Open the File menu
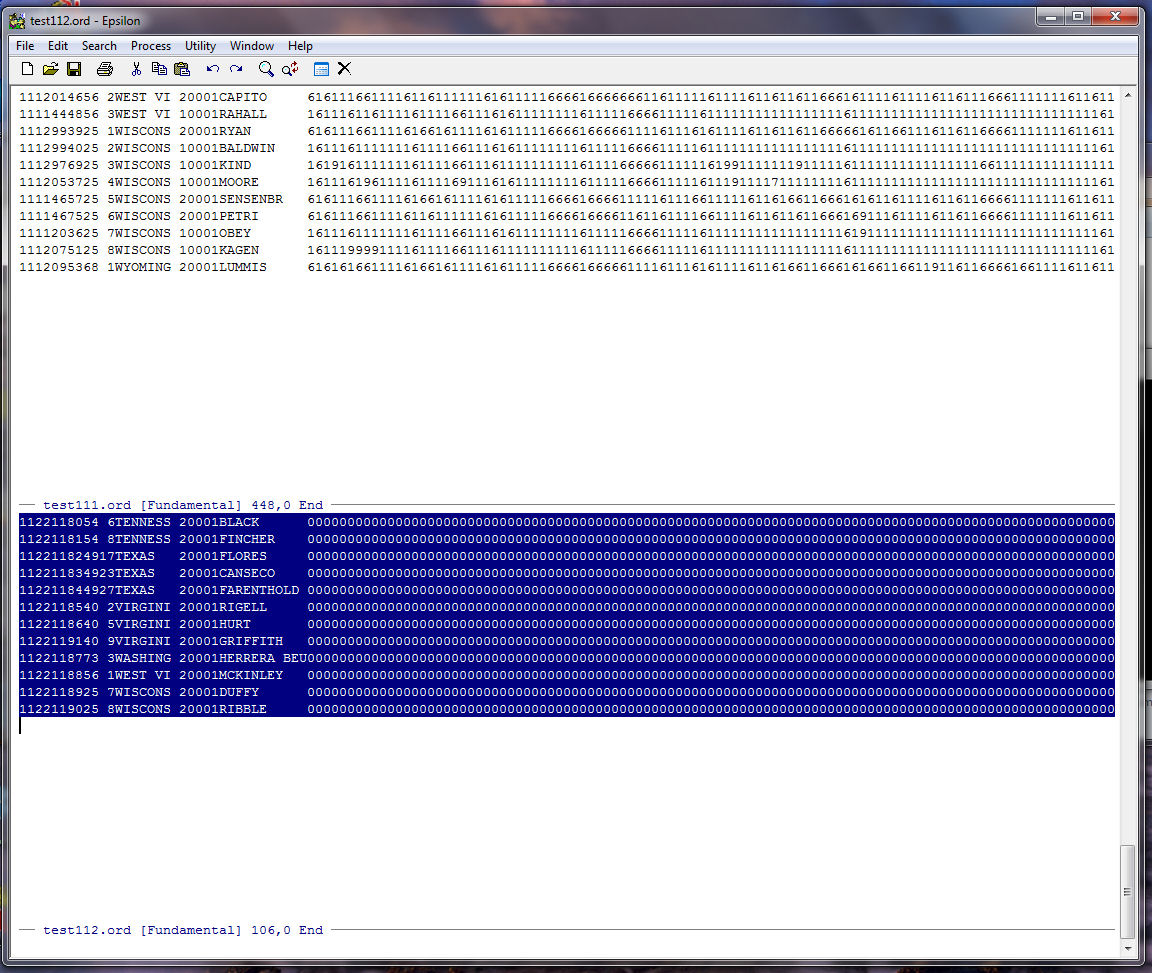The width and height of the screenshot is (1152, 973). 25,46
